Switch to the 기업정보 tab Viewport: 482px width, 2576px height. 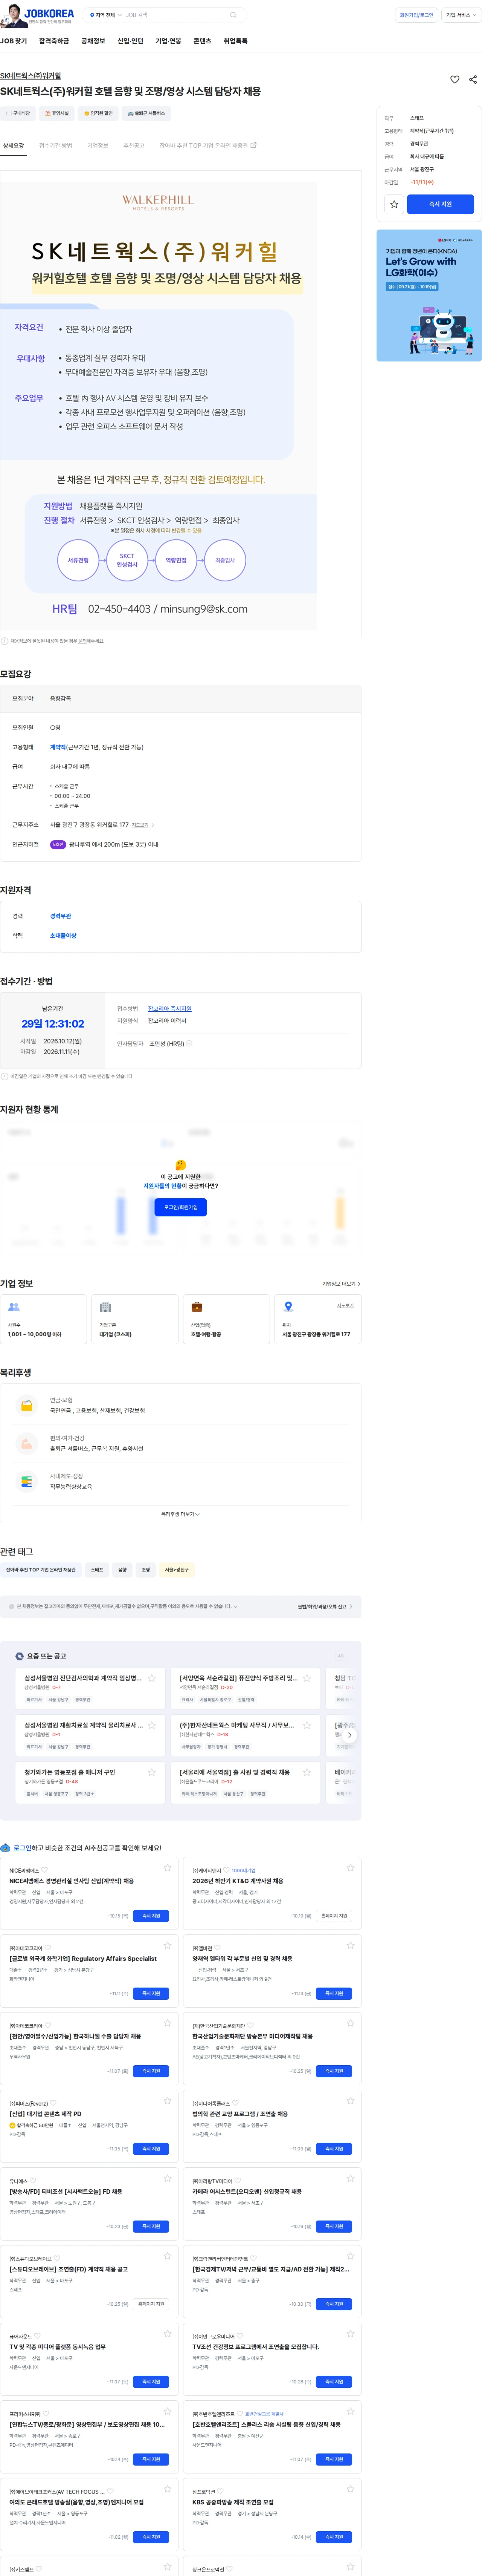[x=98, y=146]
